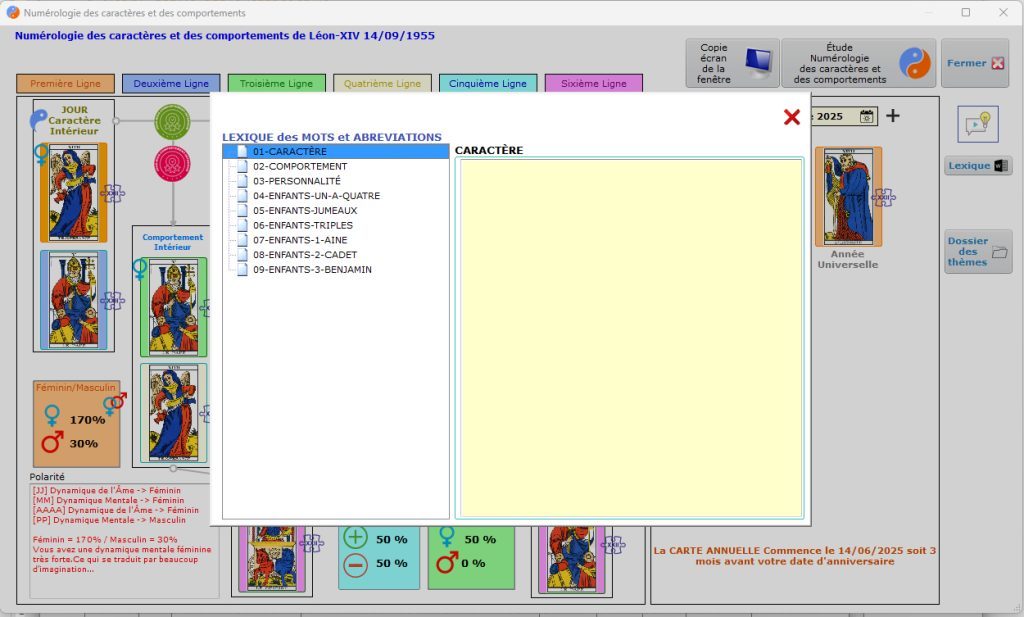1024x617 pixels.
Task: Click the green circular emblem icon
Action: point(172,121)
